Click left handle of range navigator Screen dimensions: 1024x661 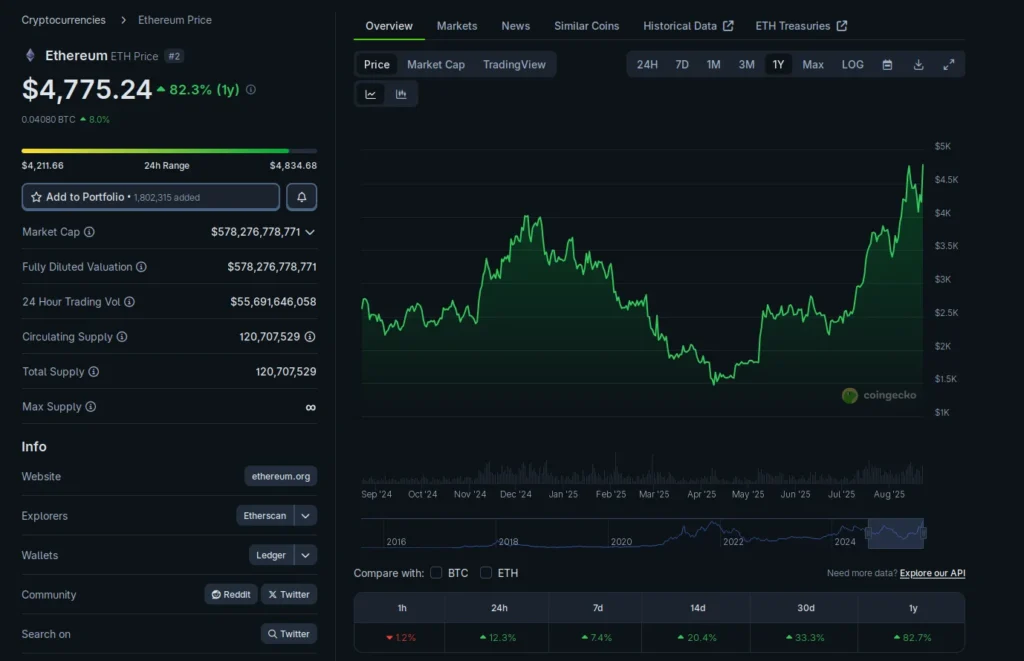pos(869,534)
